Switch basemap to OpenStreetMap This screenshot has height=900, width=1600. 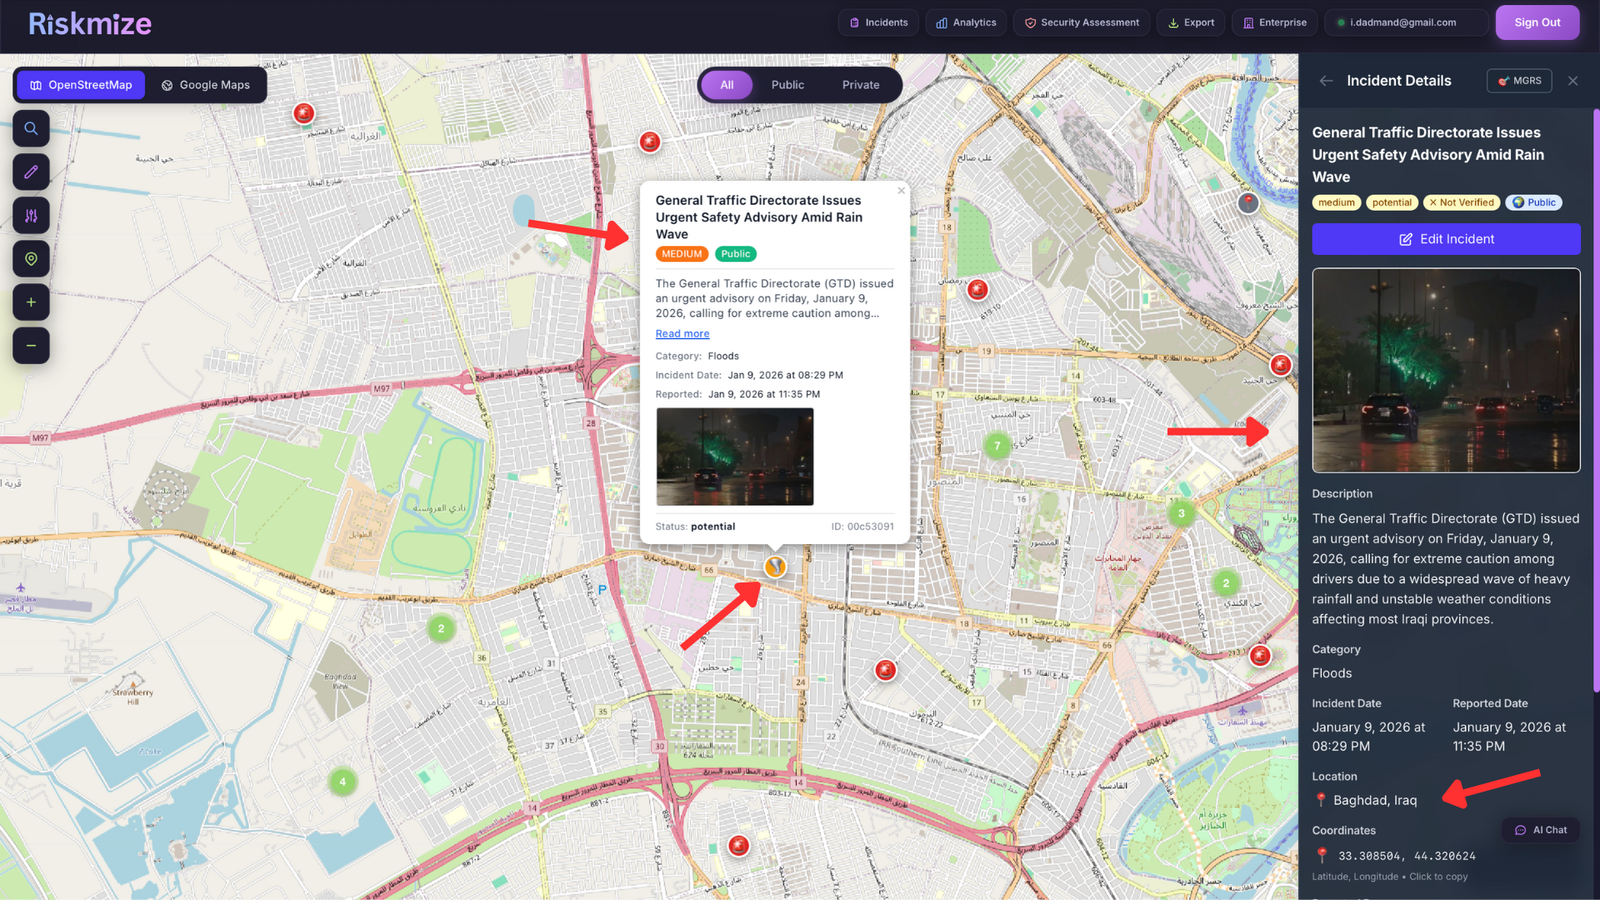(x=80, y=85)
